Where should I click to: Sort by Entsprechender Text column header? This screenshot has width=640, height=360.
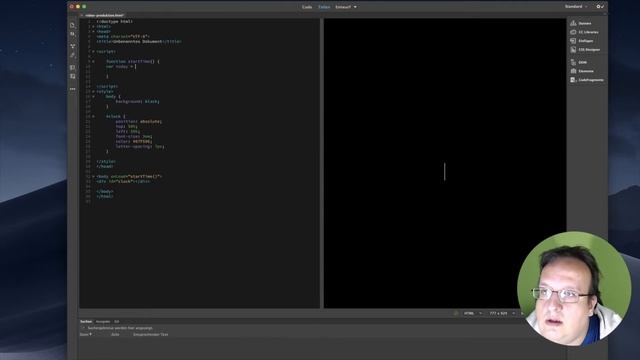(x=150, y=334)
